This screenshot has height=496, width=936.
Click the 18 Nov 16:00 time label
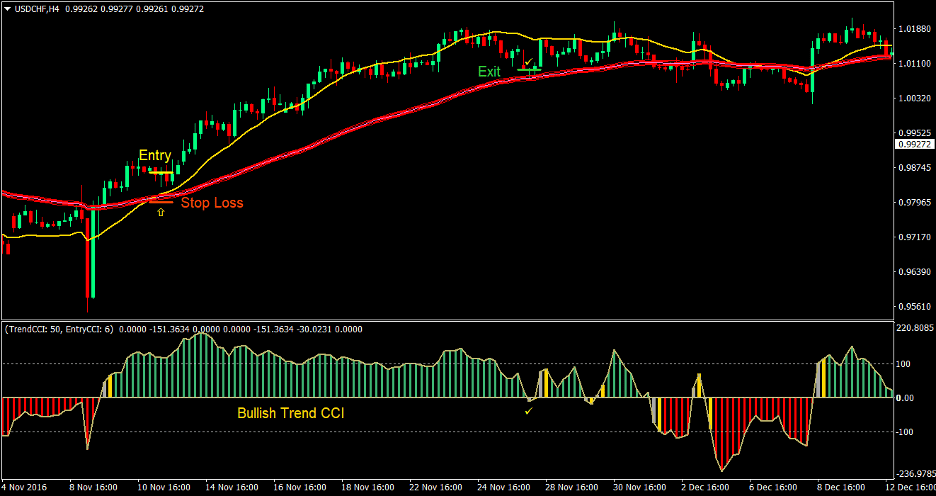[367, 487]
